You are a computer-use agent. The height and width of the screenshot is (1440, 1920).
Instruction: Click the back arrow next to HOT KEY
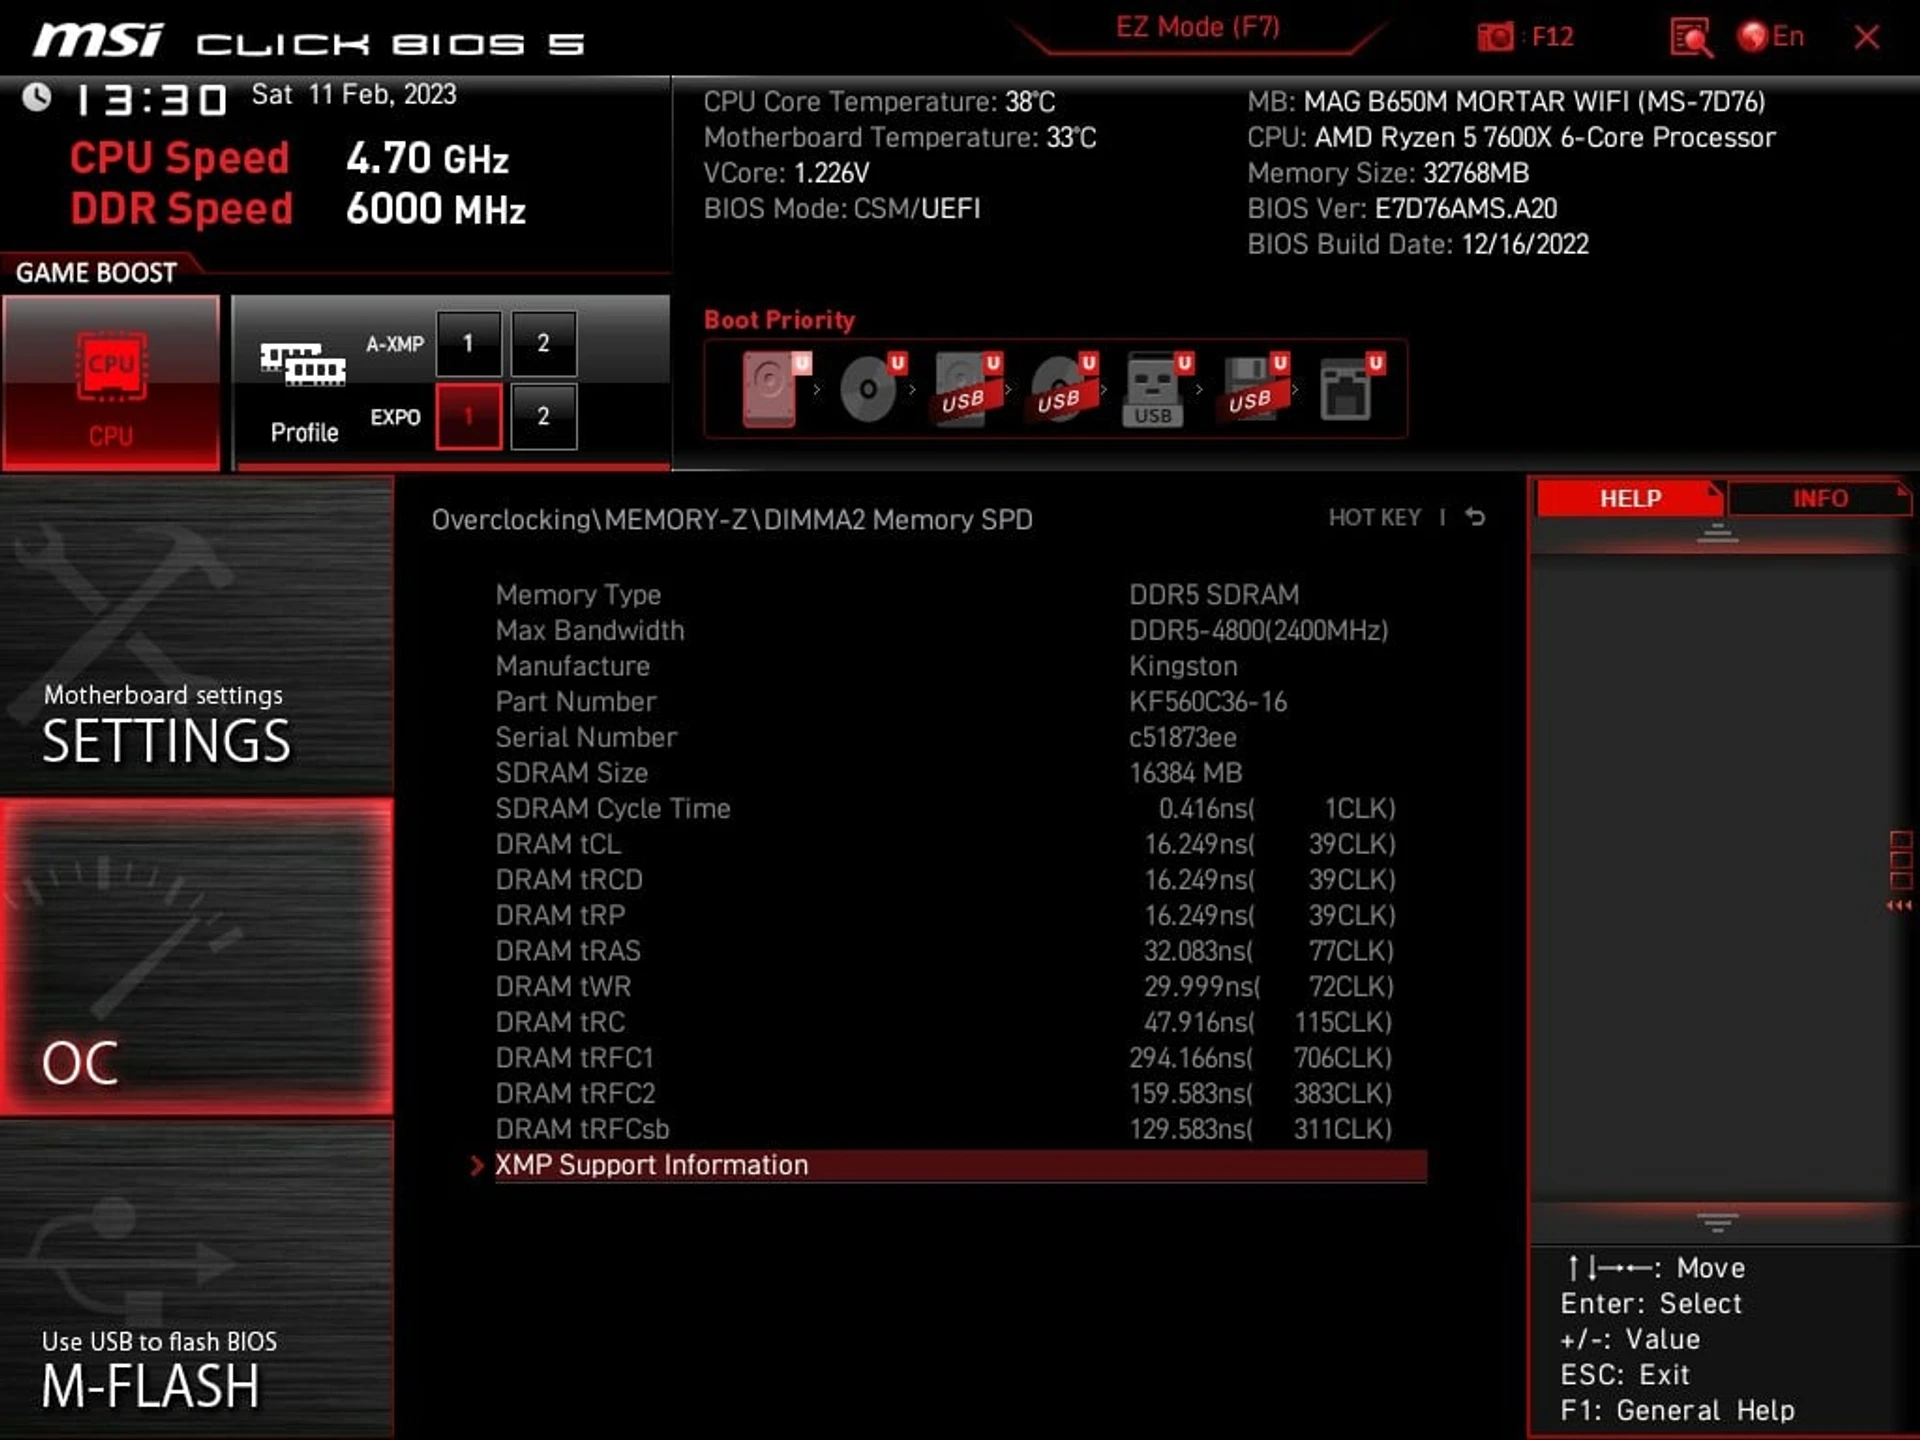tap(1475, 517)
